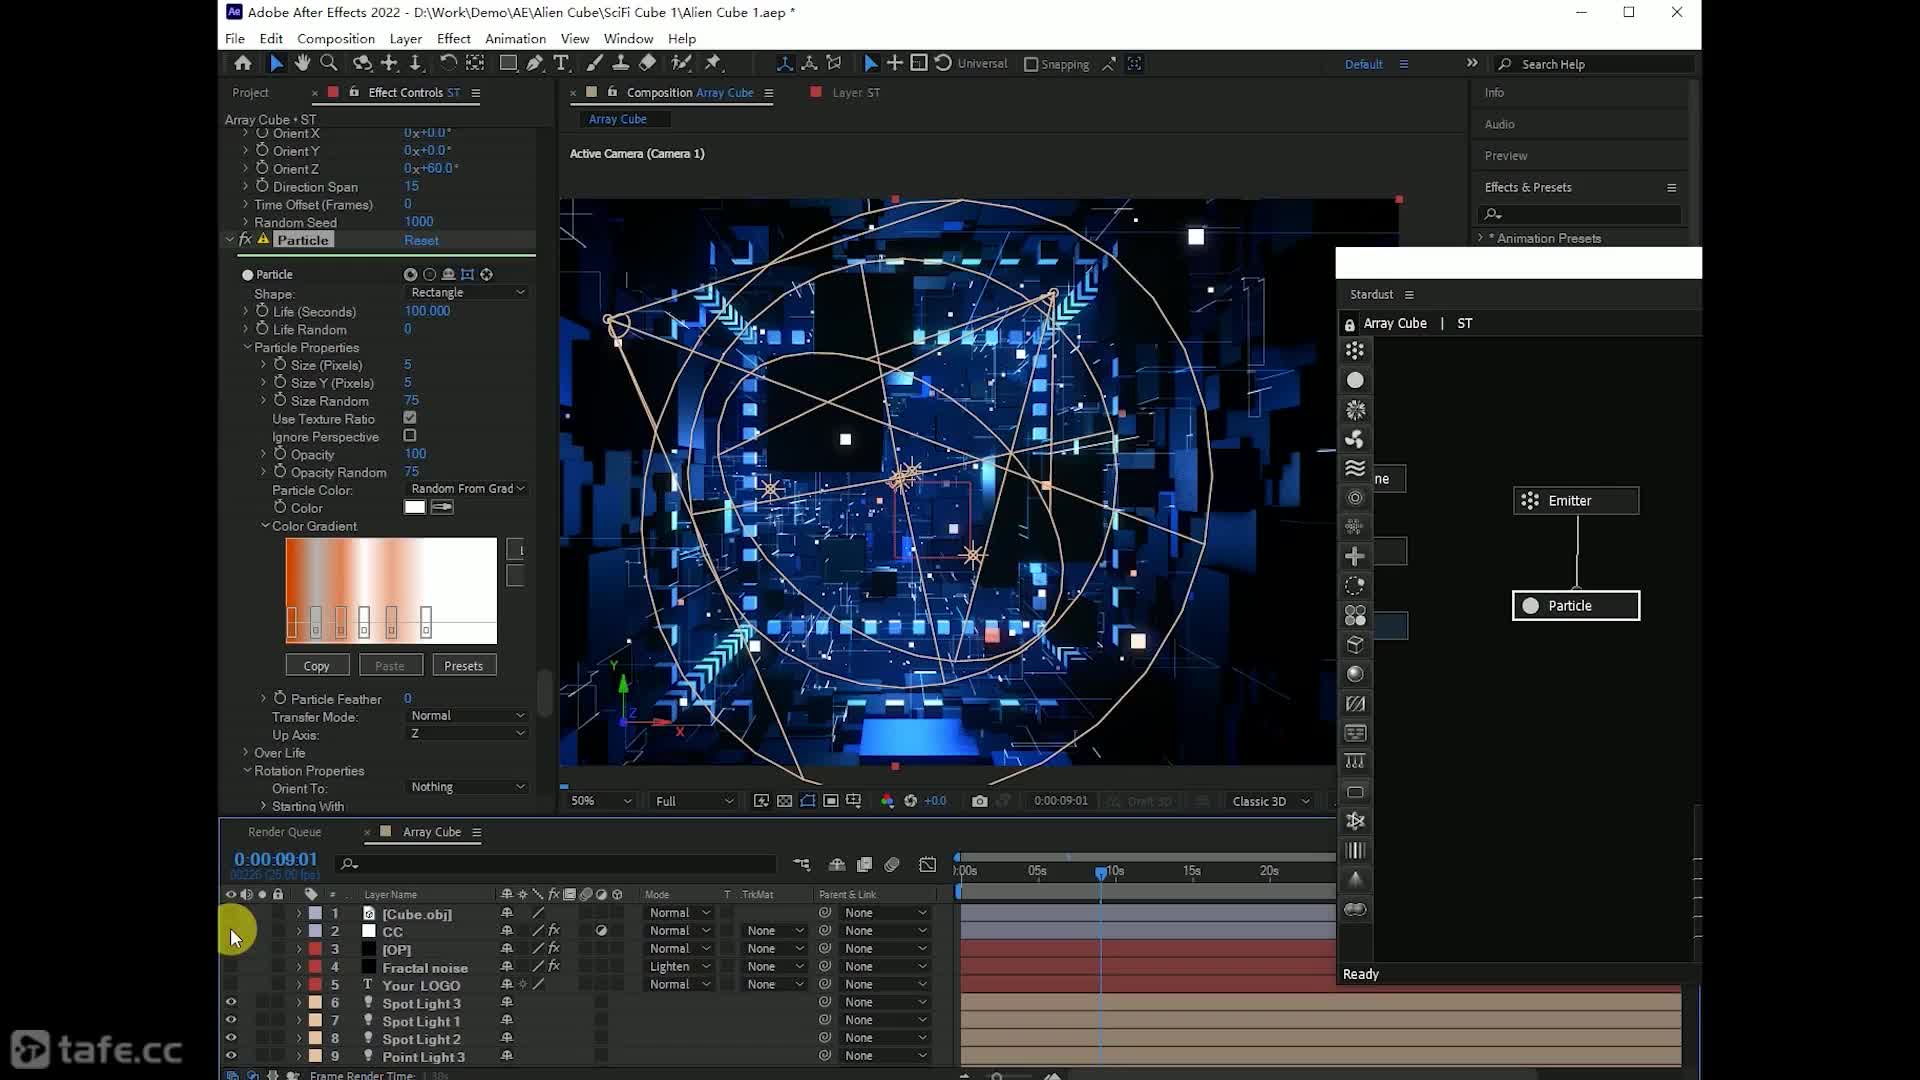This screenshot has width=1920, height=1080.
Task: Toggle the Size (Pixels) stopwatch
Action: pos(280,365)
